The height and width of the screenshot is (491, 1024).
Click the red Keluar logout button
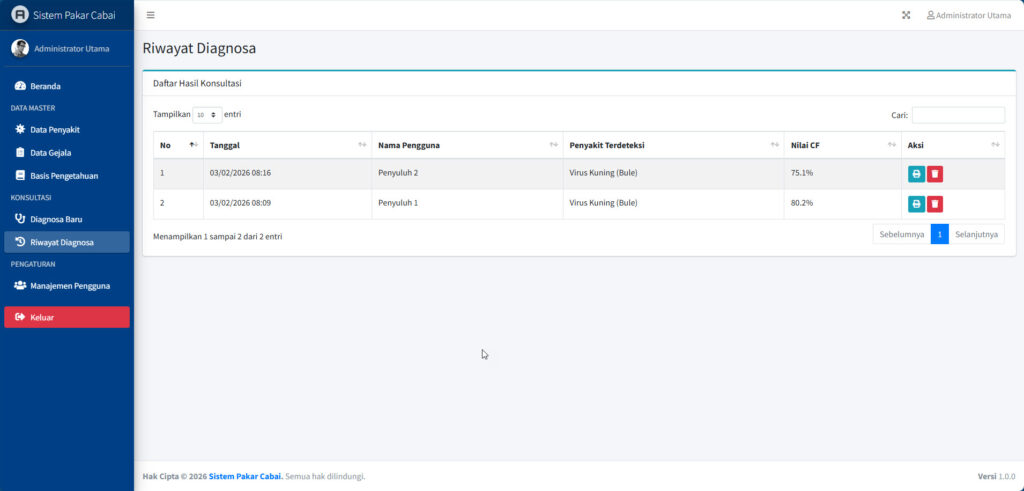click(x=67, y=317)
